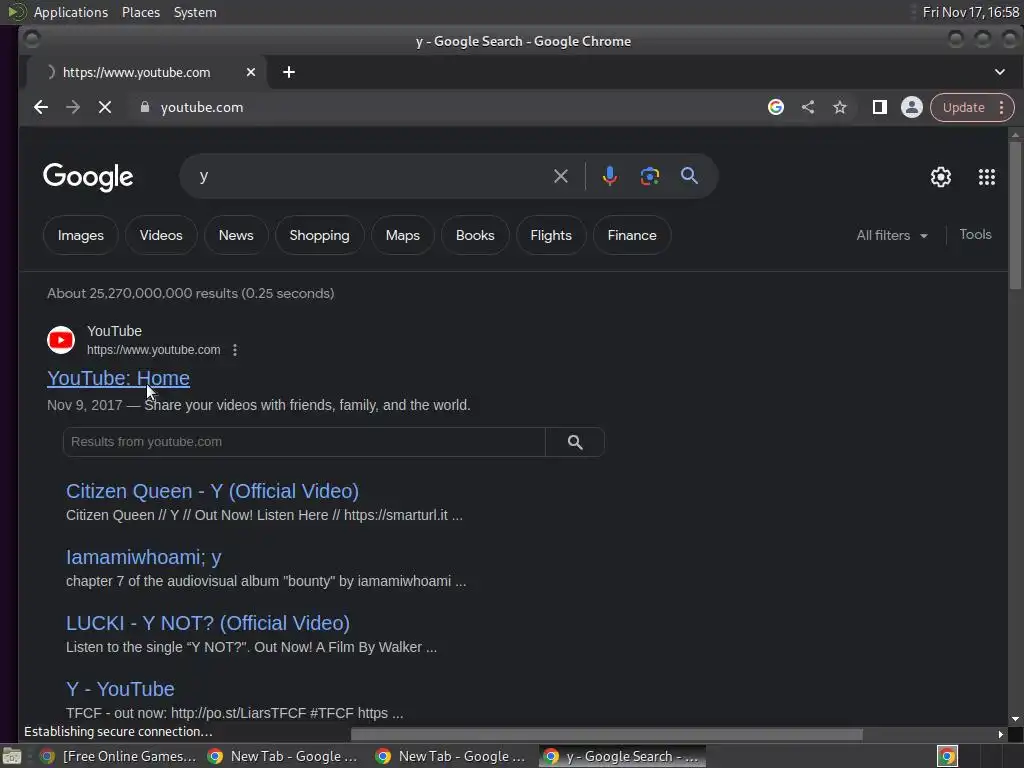Image resolution: width=1024 pixels, height=768 pixels.
Task: Open the YouTube: Home link
Action: coord(118,378)
